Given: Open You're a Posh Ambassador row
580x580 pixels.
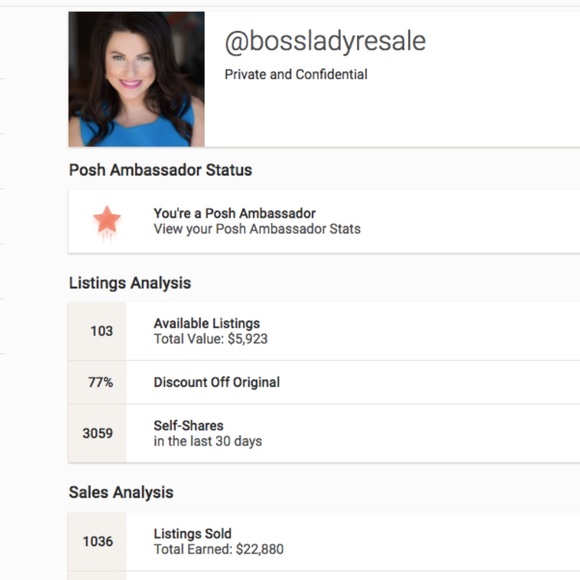Looking at the screenshot, I should (x=324, y=222).
